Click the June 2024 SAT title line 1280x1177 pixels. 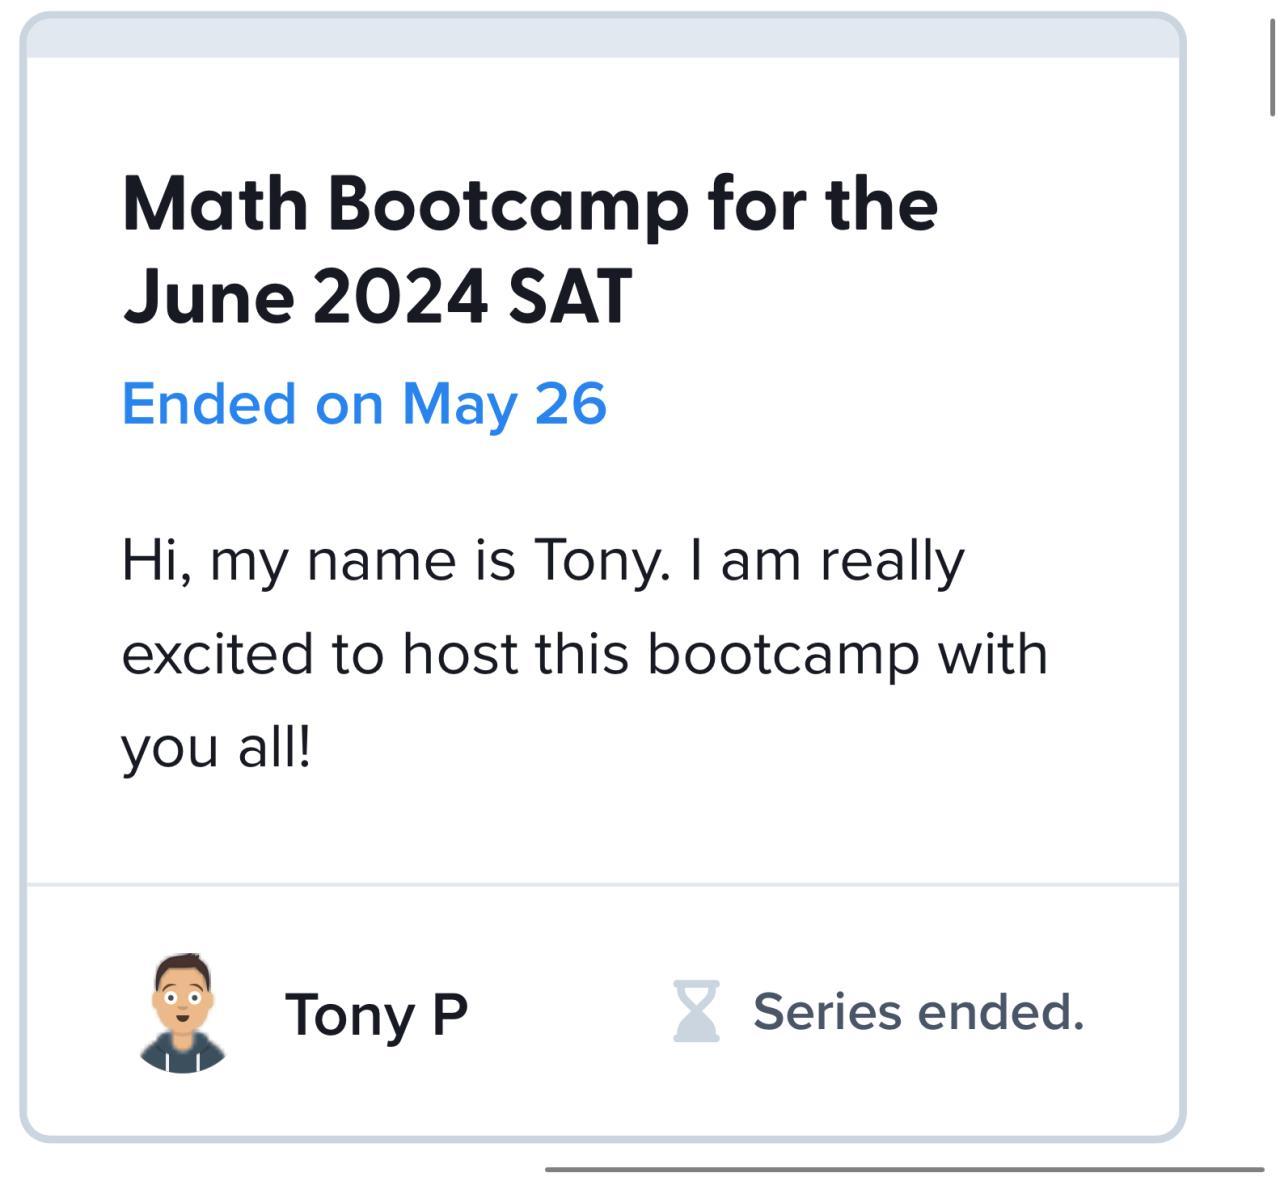(377, 296)
